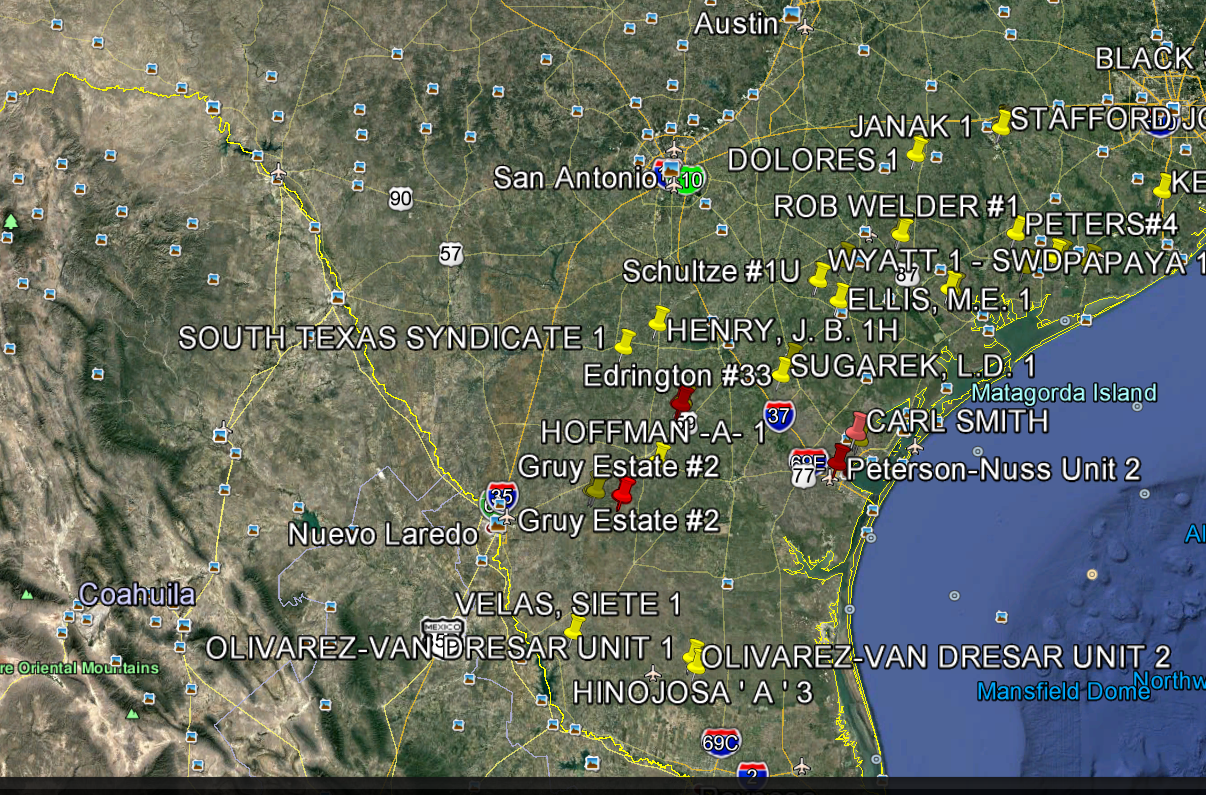Select the Edrington #33 label text
Screen dimensions: 1206x795
click(x=677, y=376)
